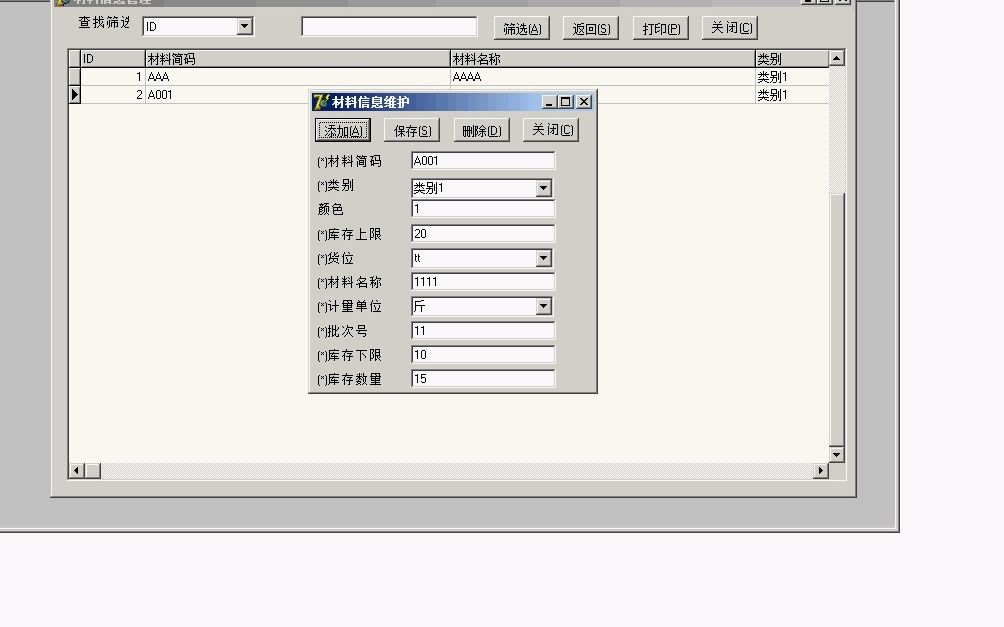Click the 颜色 input field
The height and width of the screenshot is (627, 1004).
click(x=482, y=209)
